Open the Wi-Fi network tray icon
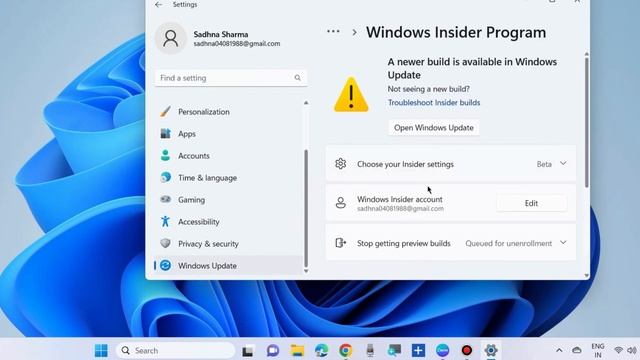This screenshot has width=640, height=360. (618, 350)
